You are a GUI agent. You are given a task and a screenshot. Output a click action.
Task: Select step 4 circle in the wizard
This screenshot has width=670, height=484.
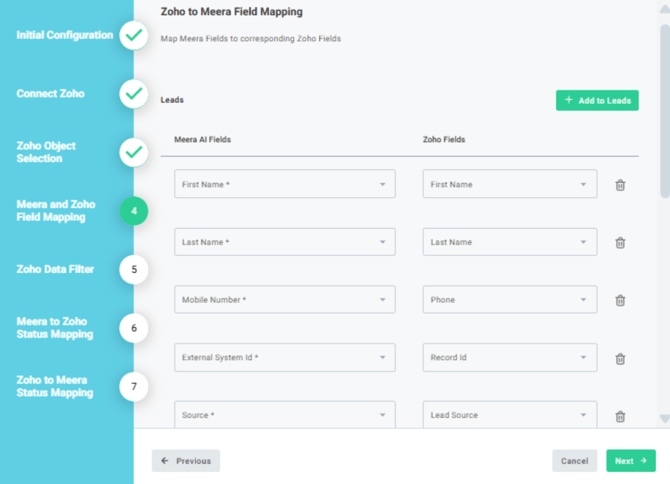click(x=134, y=211)
